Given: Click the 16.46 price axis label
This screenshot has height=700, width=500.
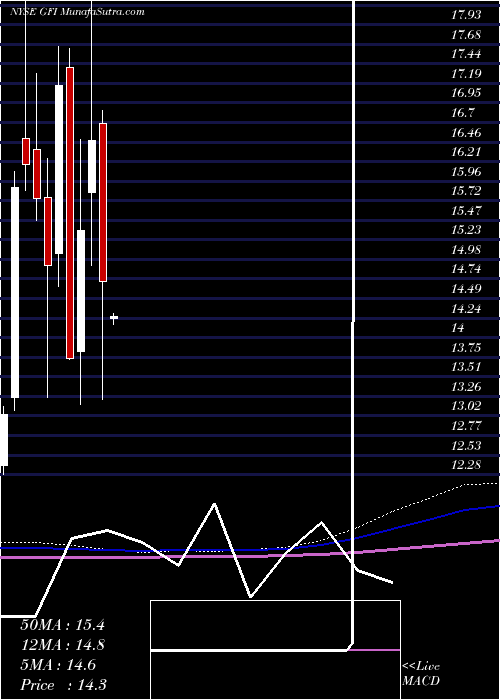Looking at the screenshot, I should pos(467,132).
